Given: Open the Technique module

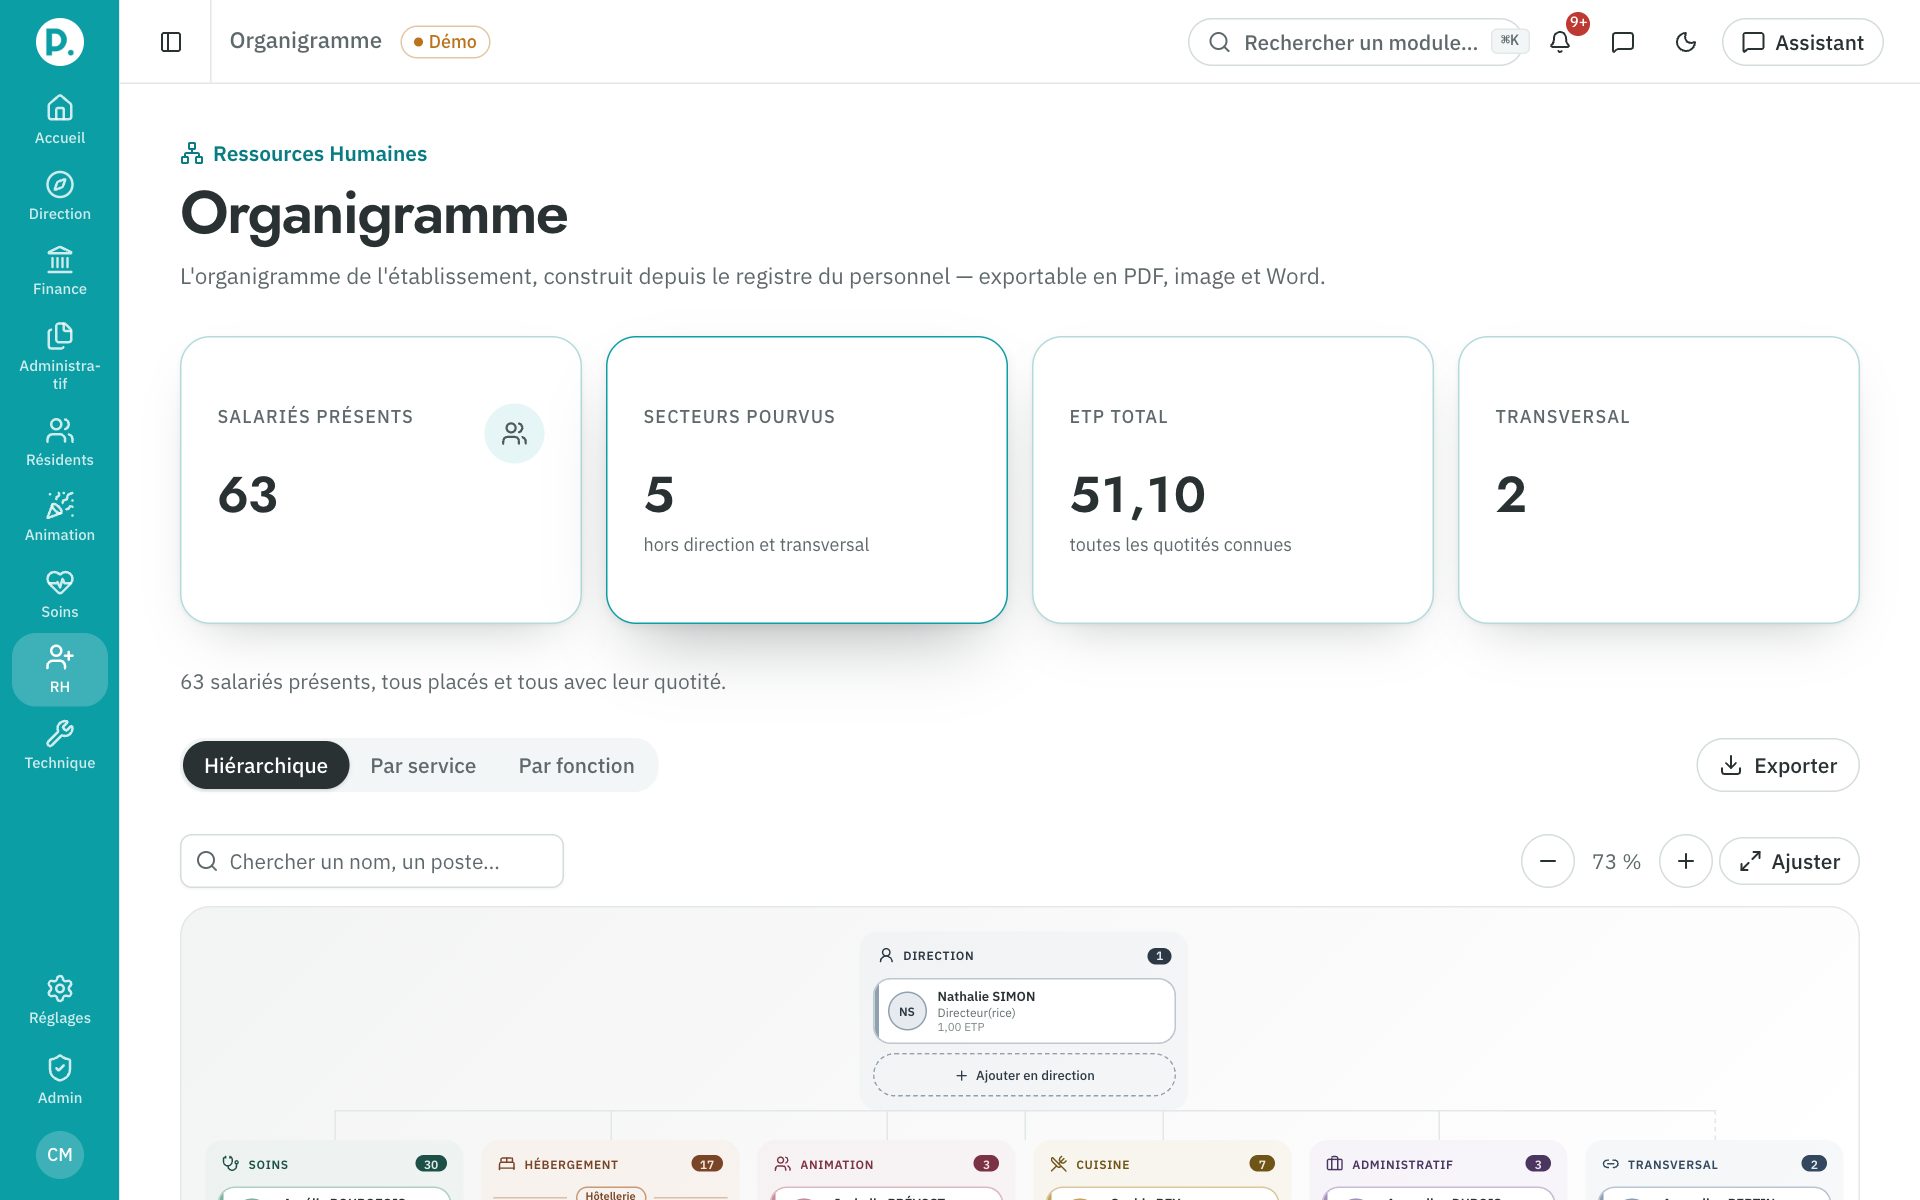Looking at the screenshot, I should coord(60,745).
